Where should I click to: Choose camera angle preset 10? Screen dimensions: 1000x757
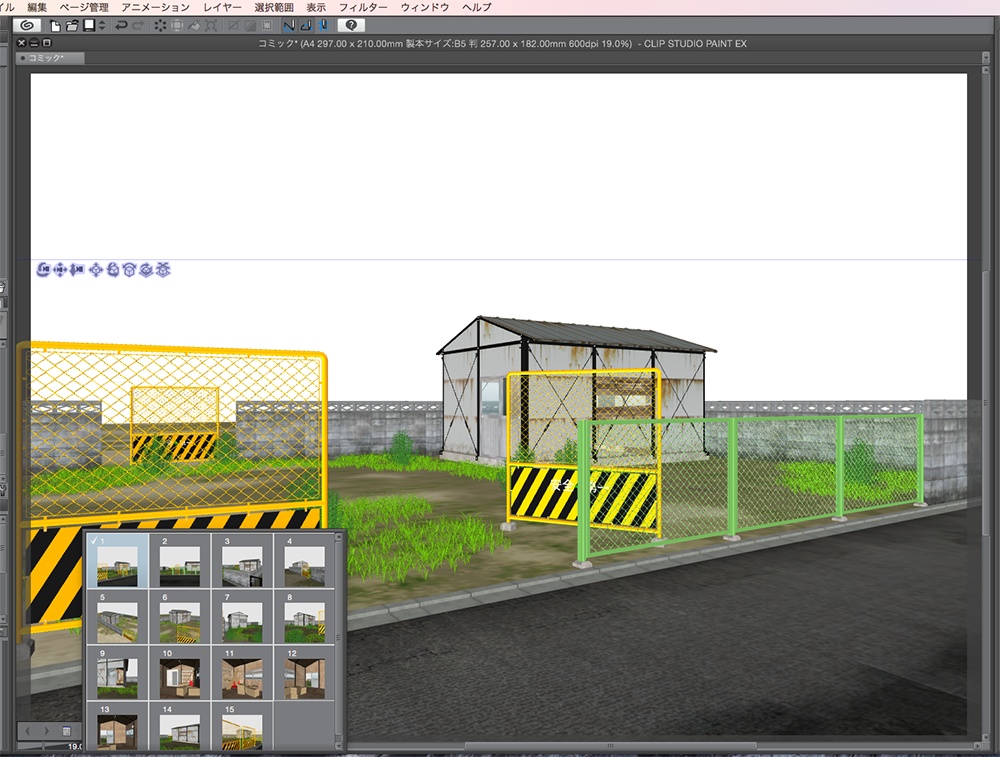tap(180, 673)
